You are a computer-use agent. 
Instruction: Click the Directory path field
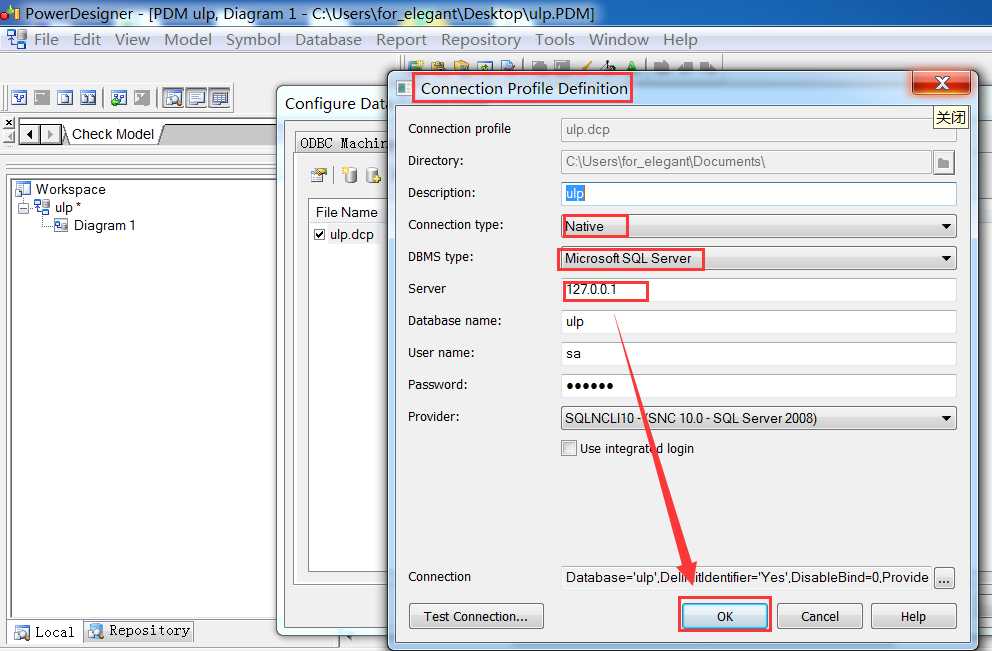click(746, 162)
